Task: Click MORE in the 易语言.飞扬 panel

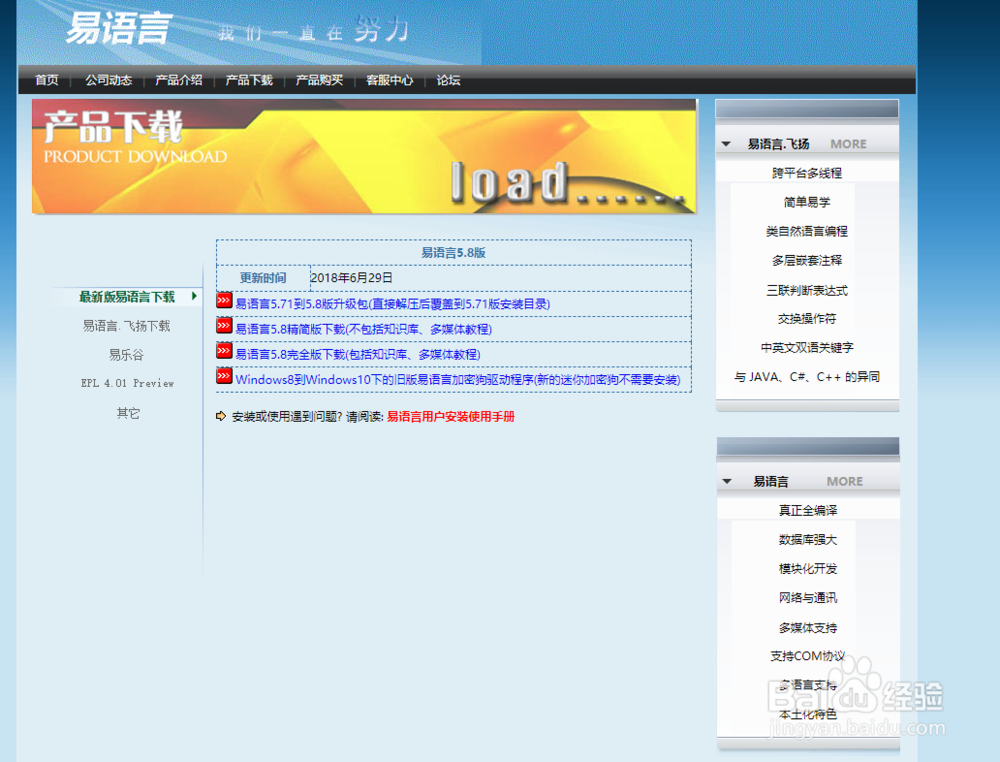Action: [848, 143]
